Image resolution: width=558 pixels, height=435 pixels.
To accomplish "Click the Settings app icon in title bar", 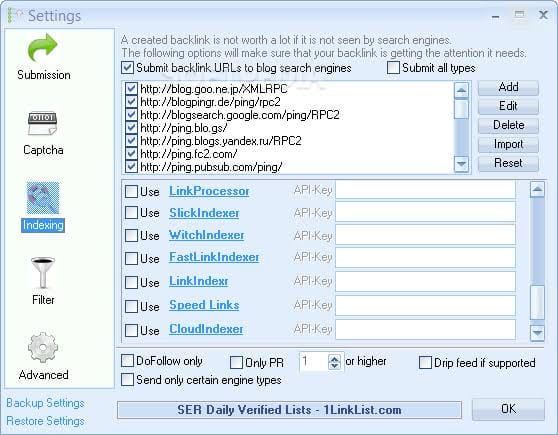I will [15, 16].
